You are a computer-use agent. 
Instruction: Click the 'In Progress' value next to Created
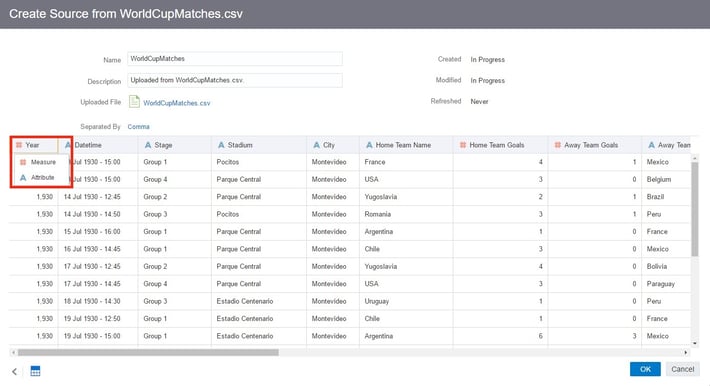click(487, 59)
